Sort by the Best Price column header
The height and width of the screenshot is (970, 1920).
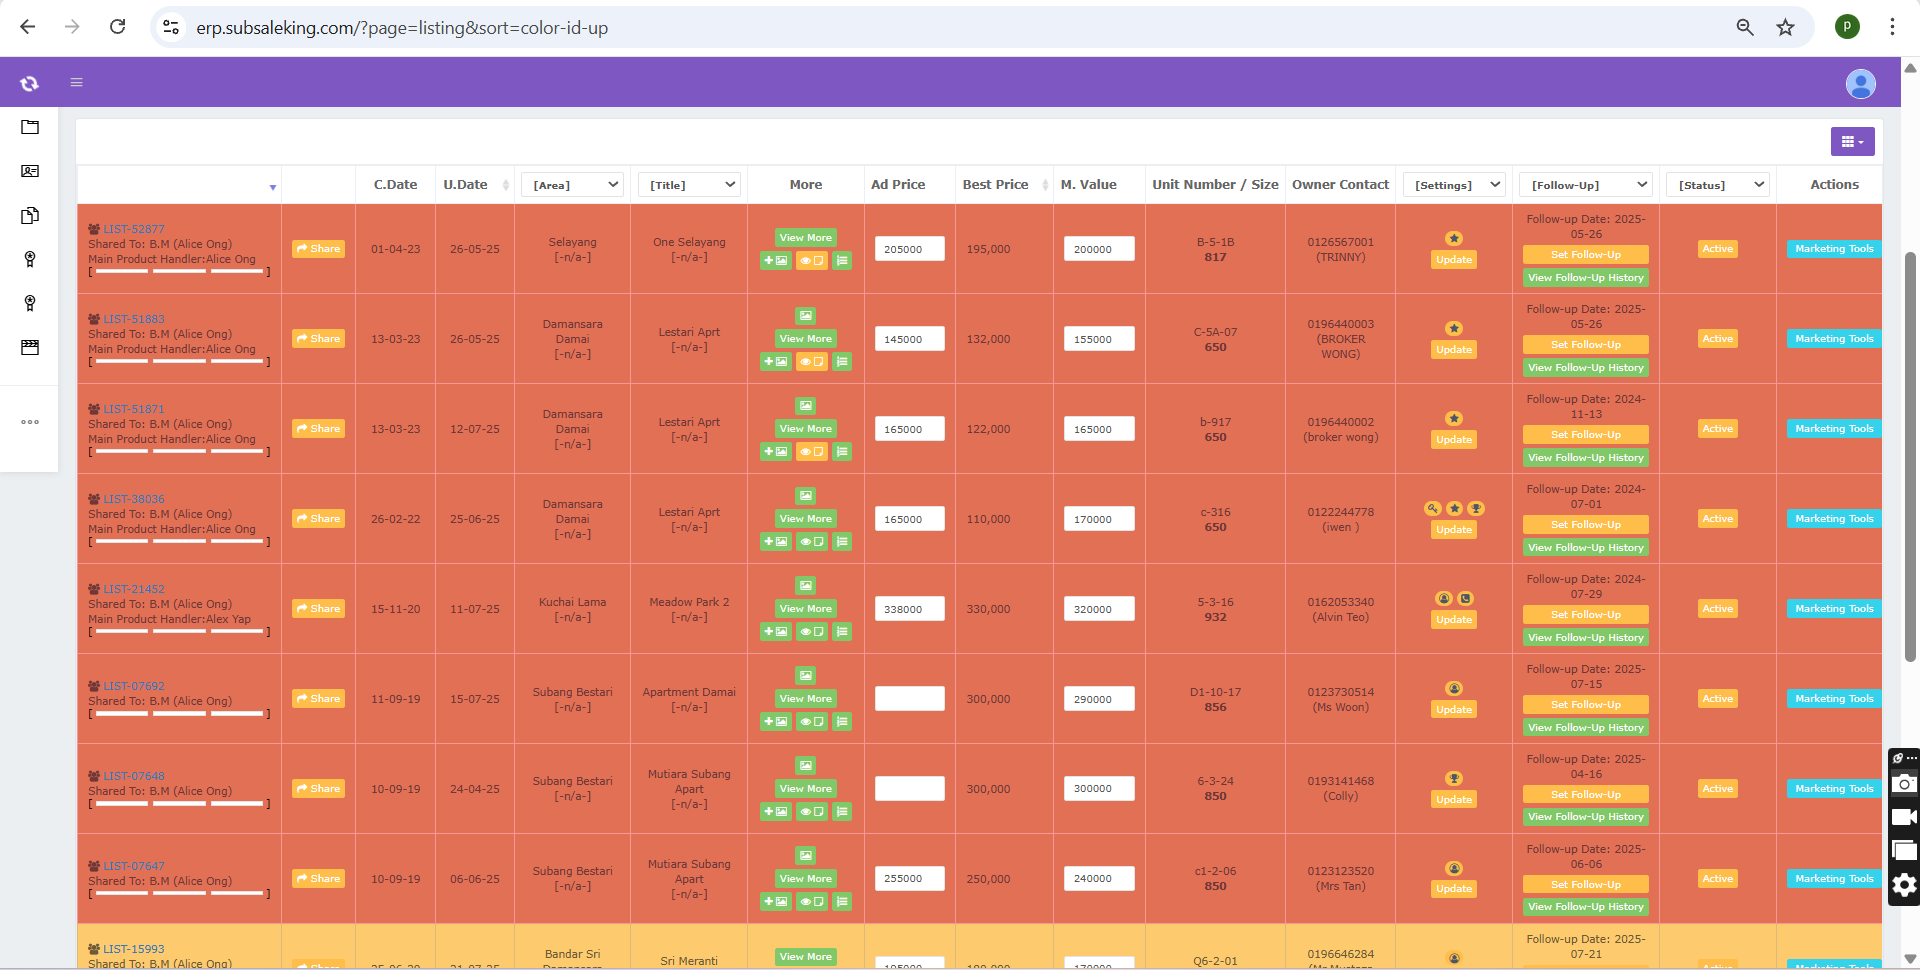coord(995,185)
